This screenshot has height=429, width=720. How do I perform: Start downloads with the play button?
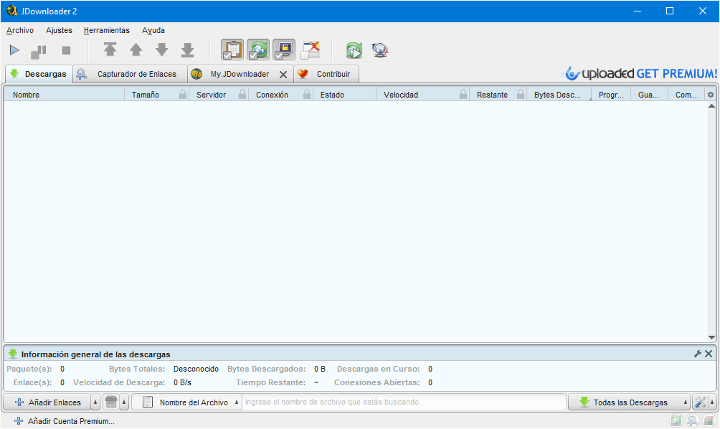click(14, 50)
